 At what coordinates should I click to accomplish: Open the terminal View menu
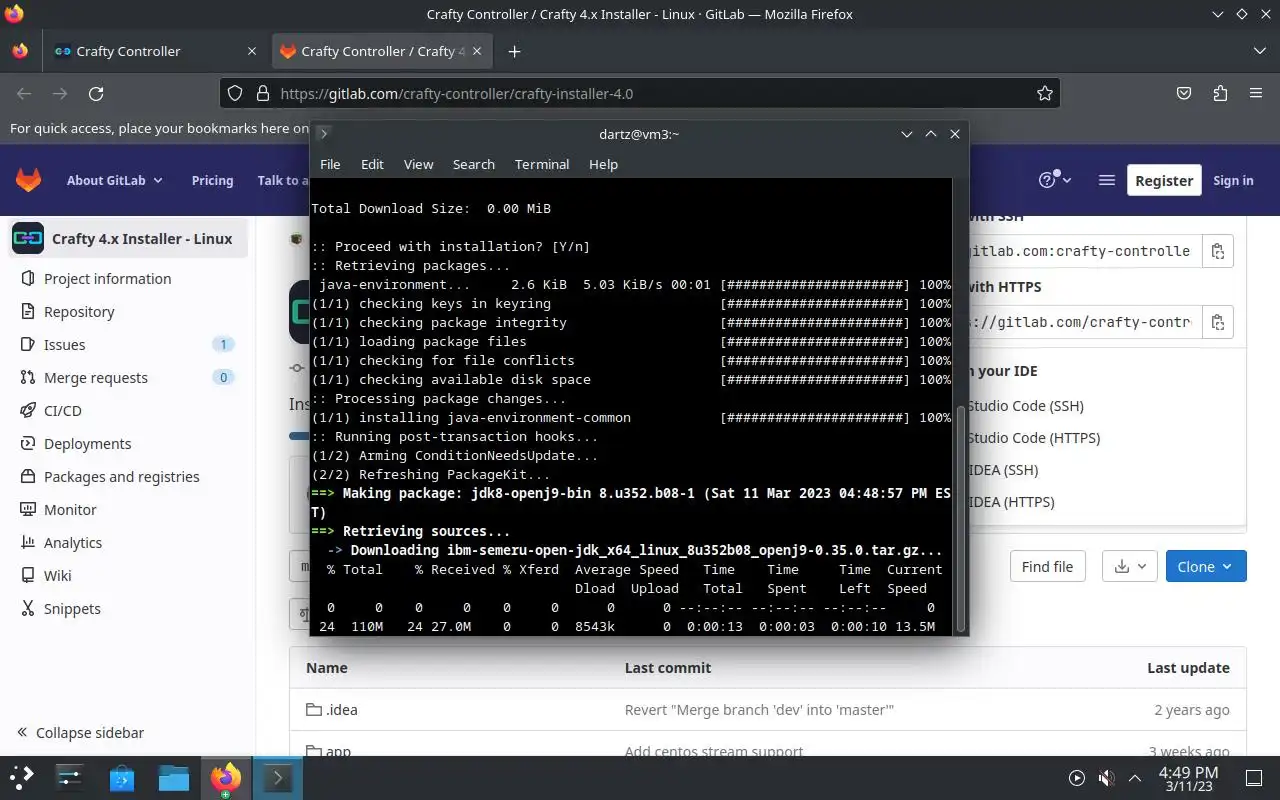(418, 164)
